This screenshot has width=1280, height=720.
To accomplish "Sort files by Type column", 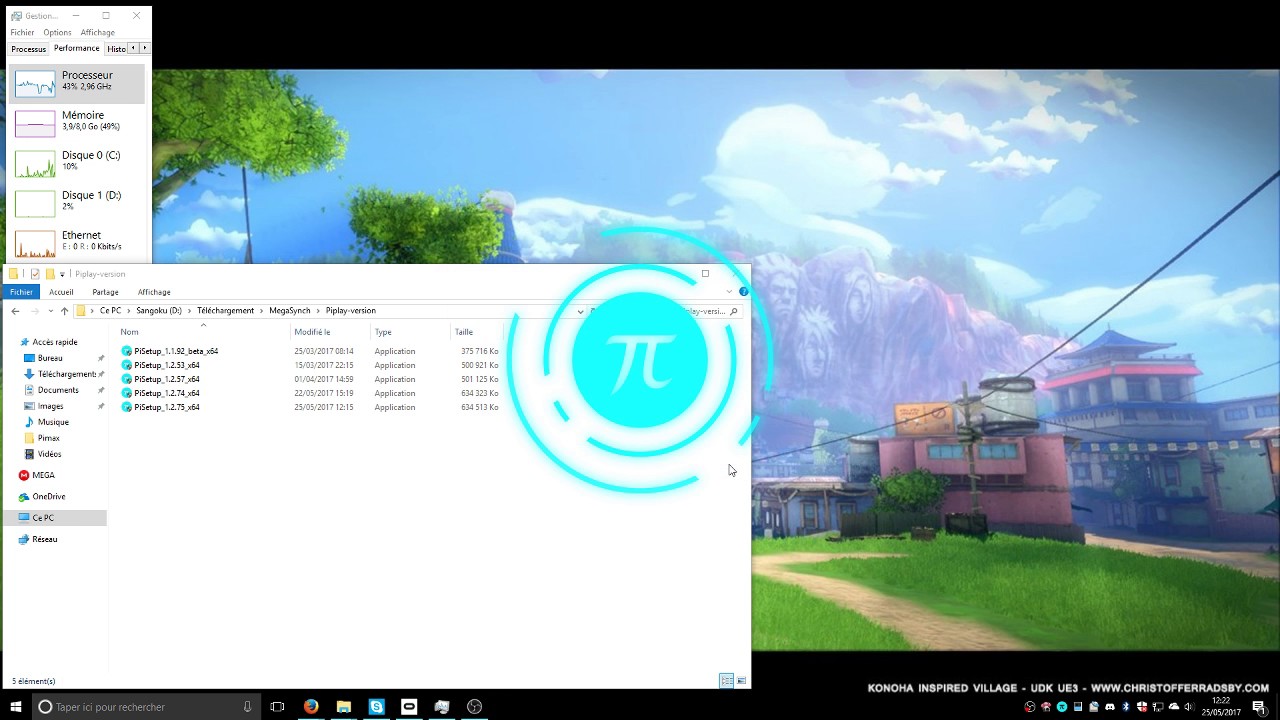I will 383,332.
